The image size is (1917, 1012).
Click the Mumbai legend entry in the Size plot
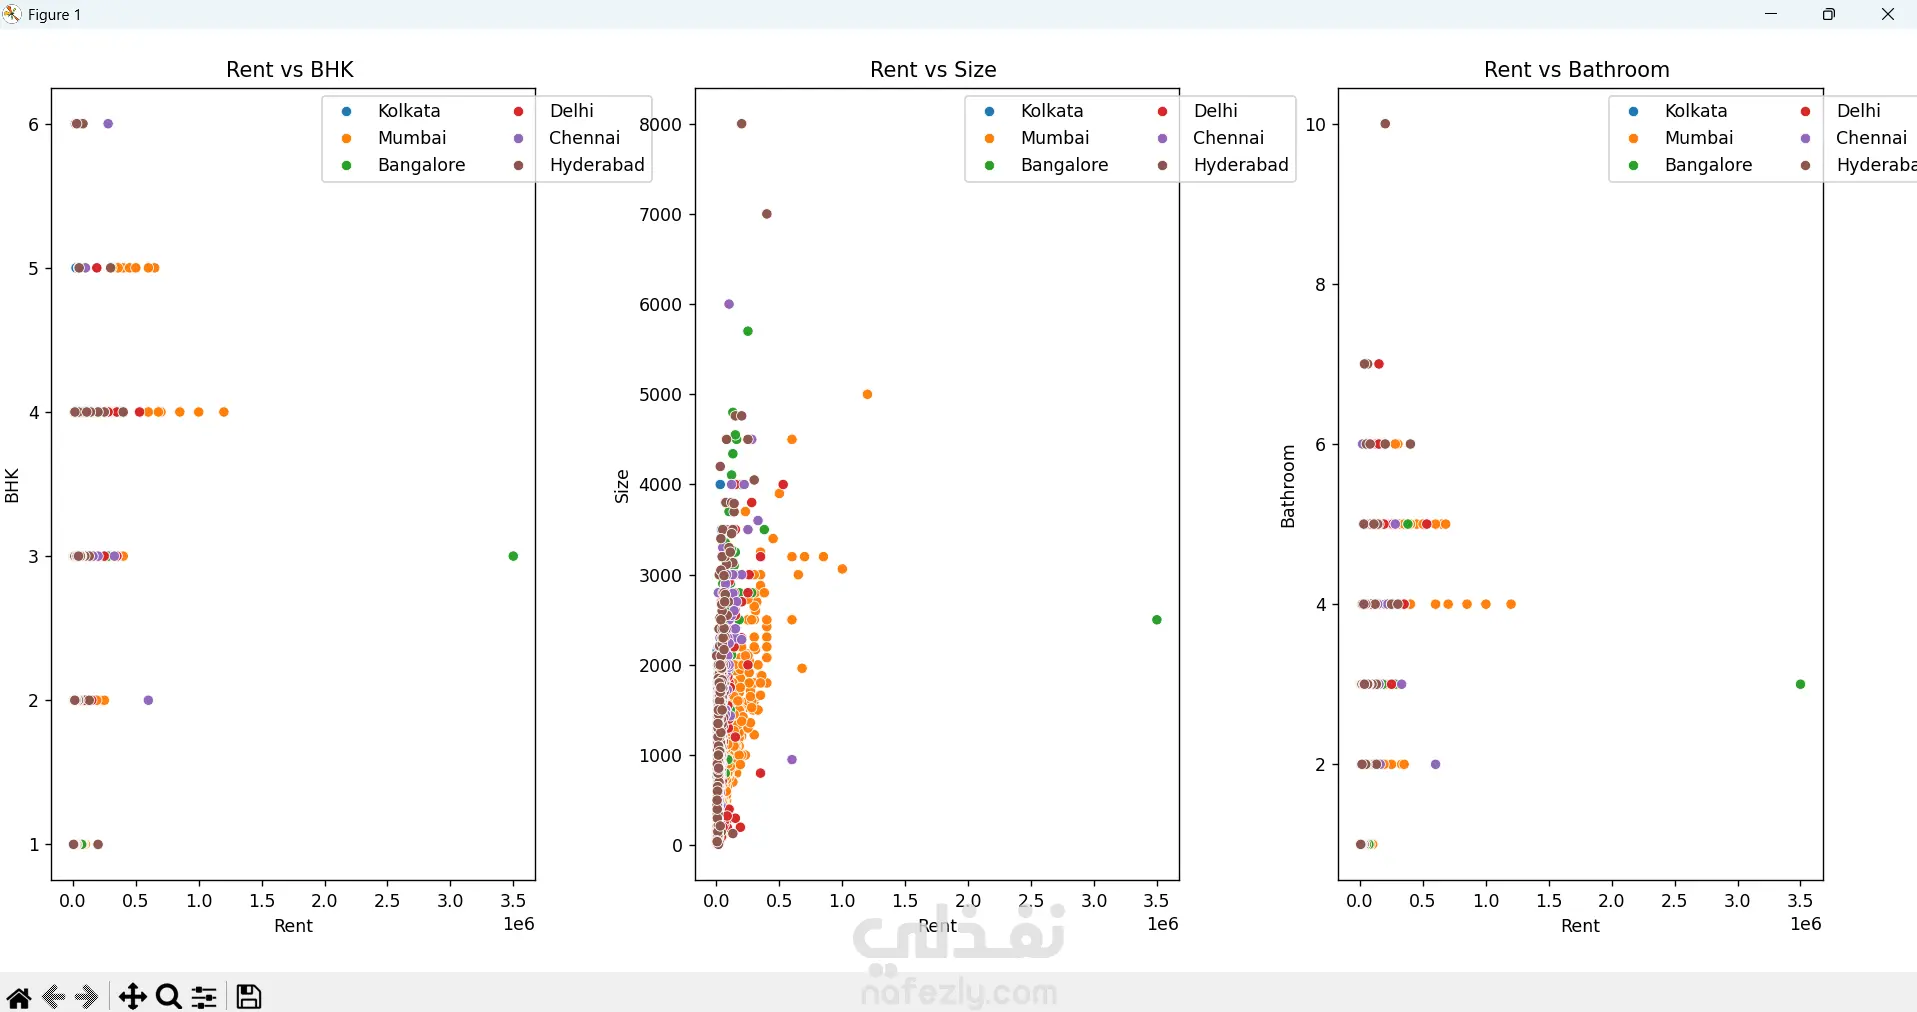coord(1037,138)
